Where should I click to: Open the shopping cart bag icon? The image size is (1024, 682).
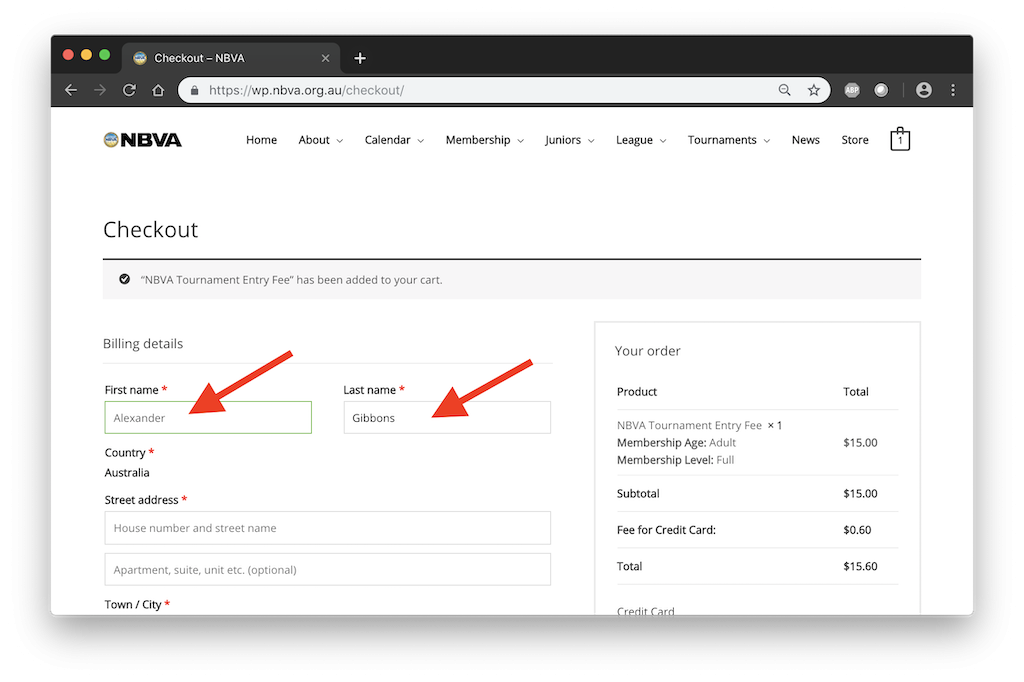click(x=900, y=138)
